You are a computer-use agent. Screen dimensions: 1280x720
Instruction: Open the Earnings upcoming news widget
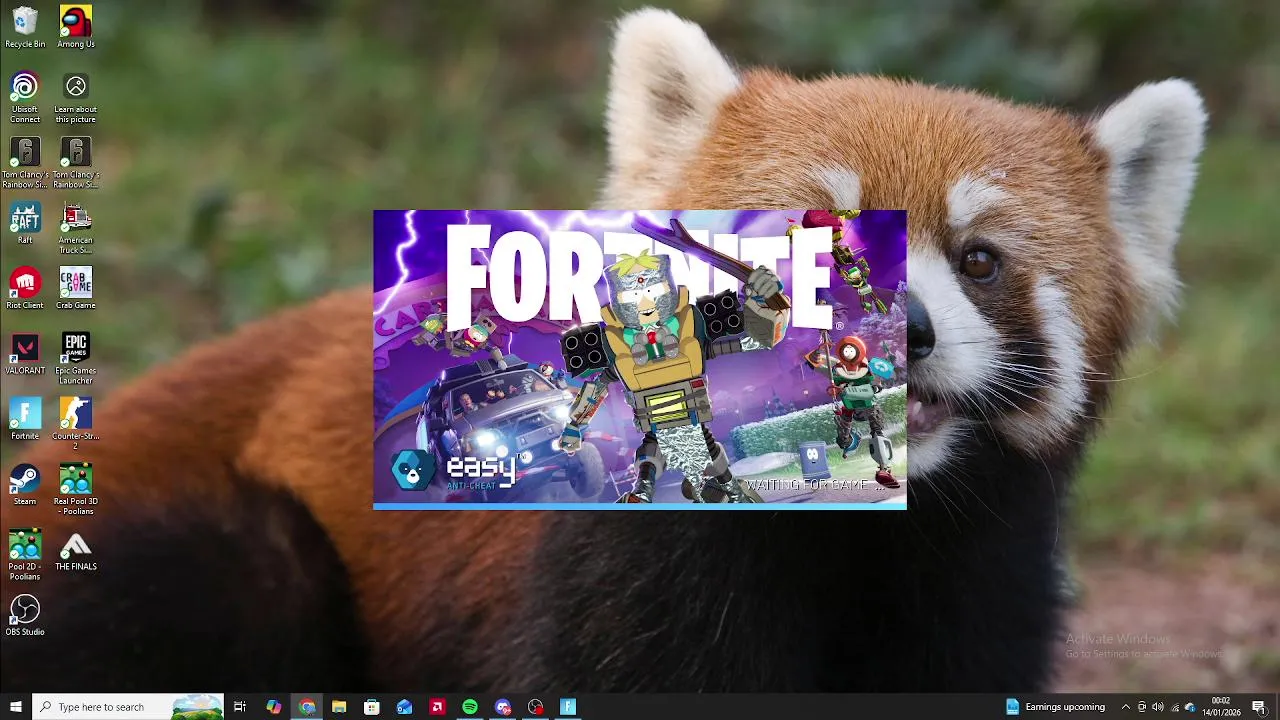pos(1056,707)
